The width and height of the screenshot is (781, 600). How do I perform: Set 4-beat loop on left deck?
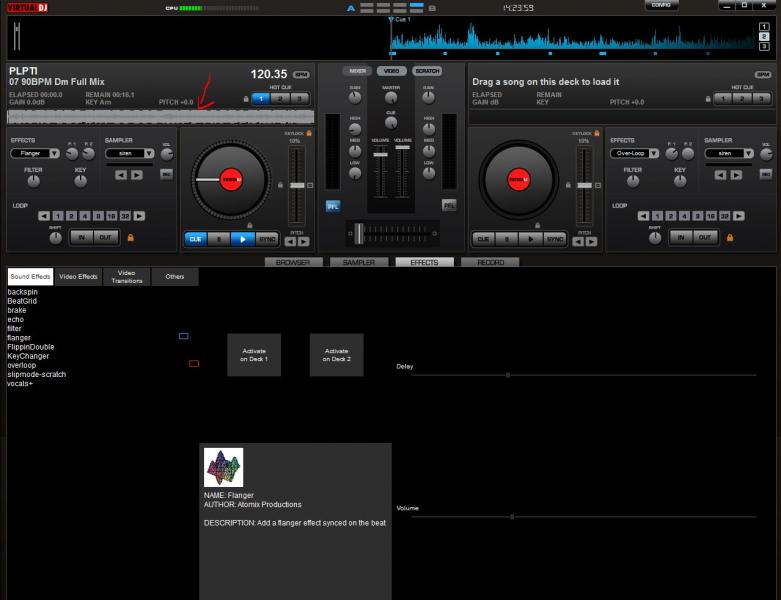point(85,216)
